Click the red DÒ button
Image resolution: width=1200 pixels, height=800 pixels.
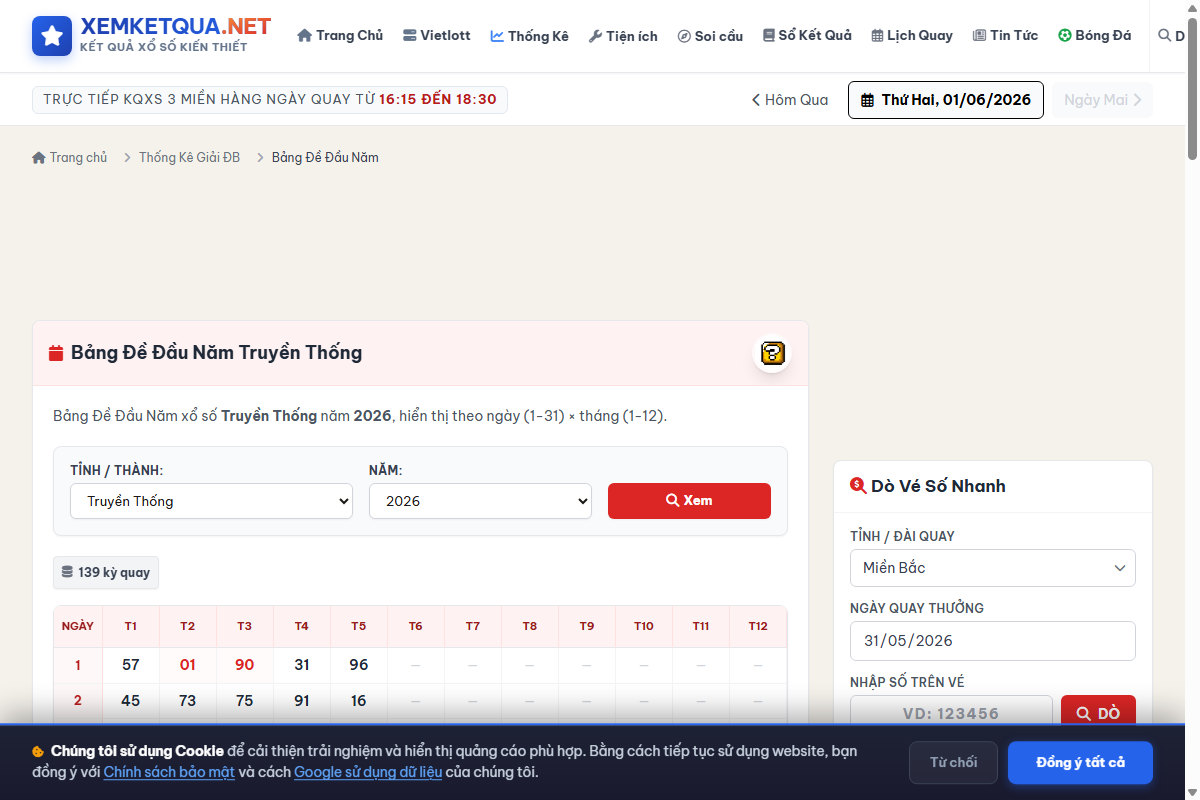1098,713
